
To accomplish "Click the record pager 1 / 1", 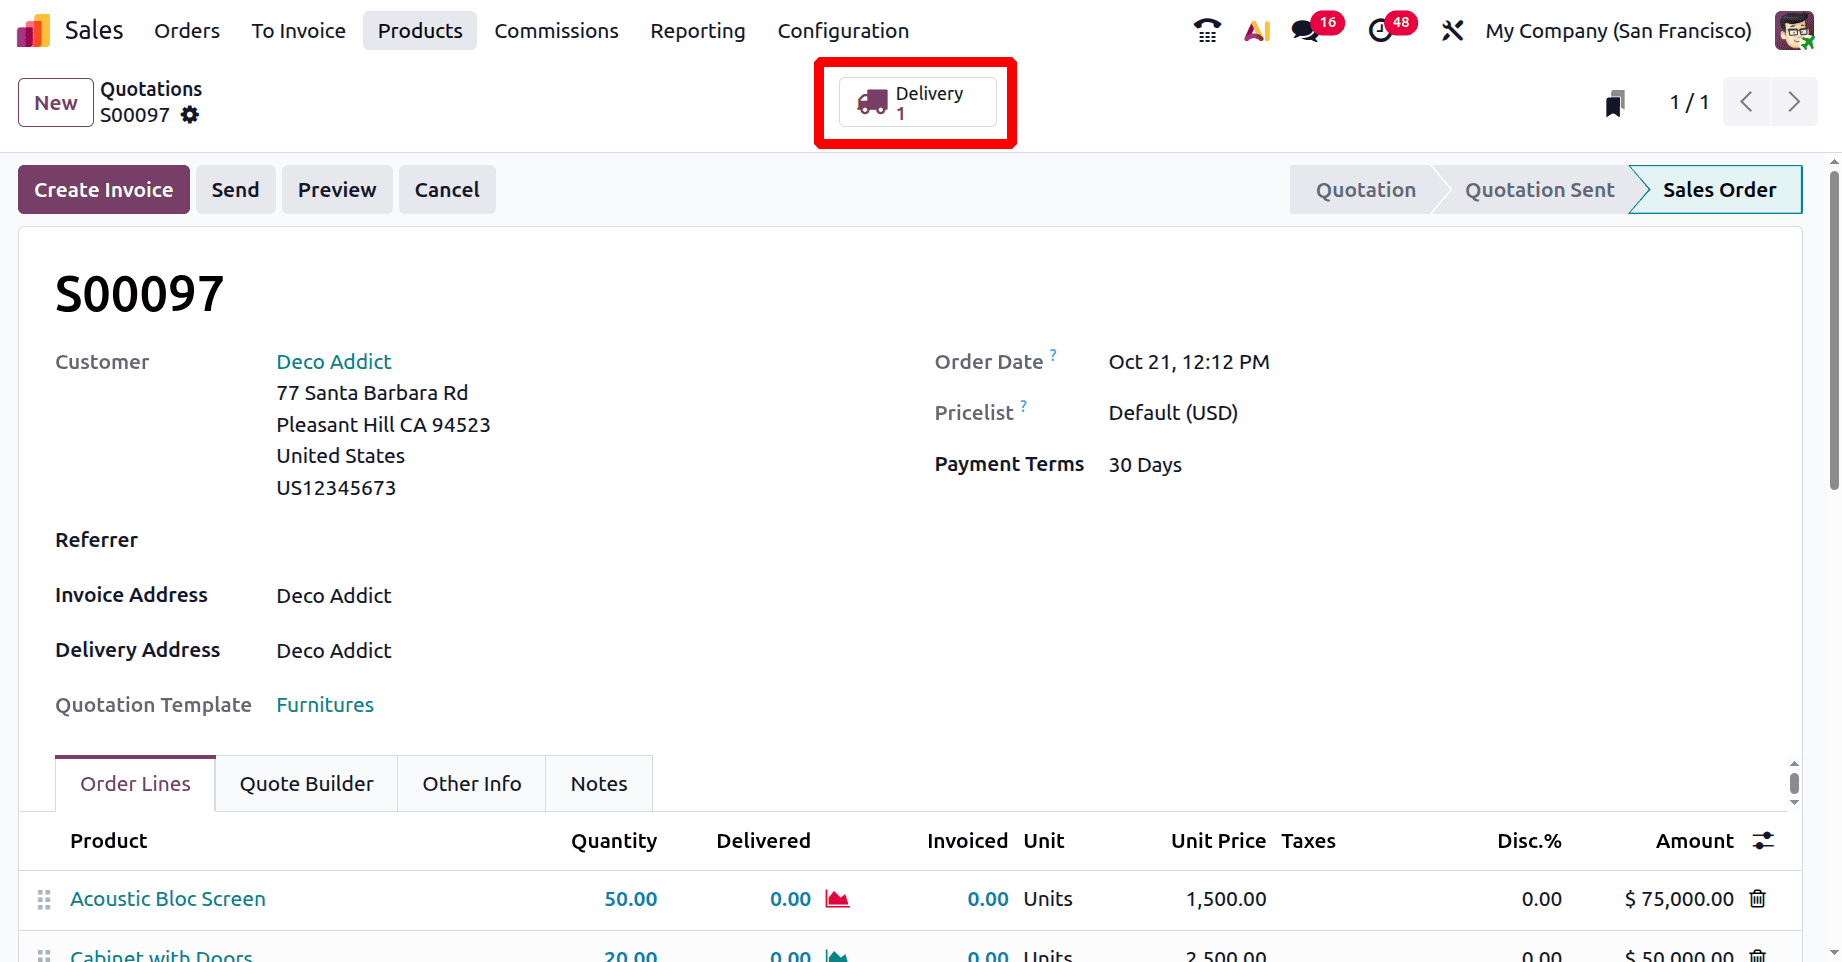I will (1689, 102).
